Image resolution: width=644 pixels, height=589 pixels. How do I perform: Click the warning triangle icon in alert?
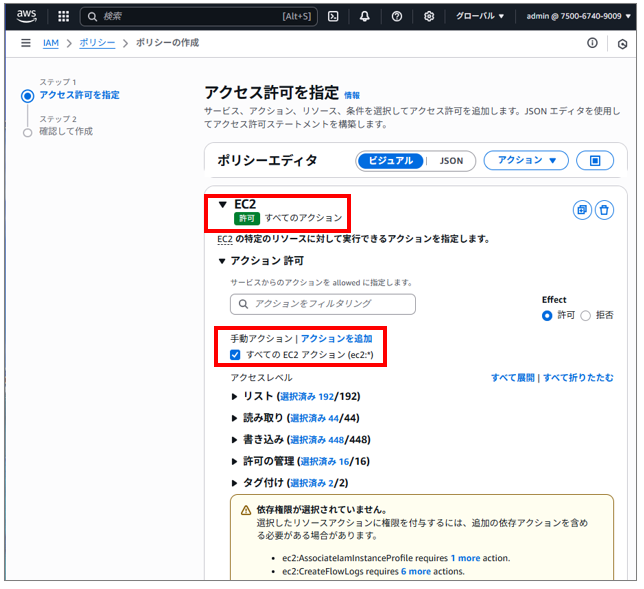tap(246, 510)
